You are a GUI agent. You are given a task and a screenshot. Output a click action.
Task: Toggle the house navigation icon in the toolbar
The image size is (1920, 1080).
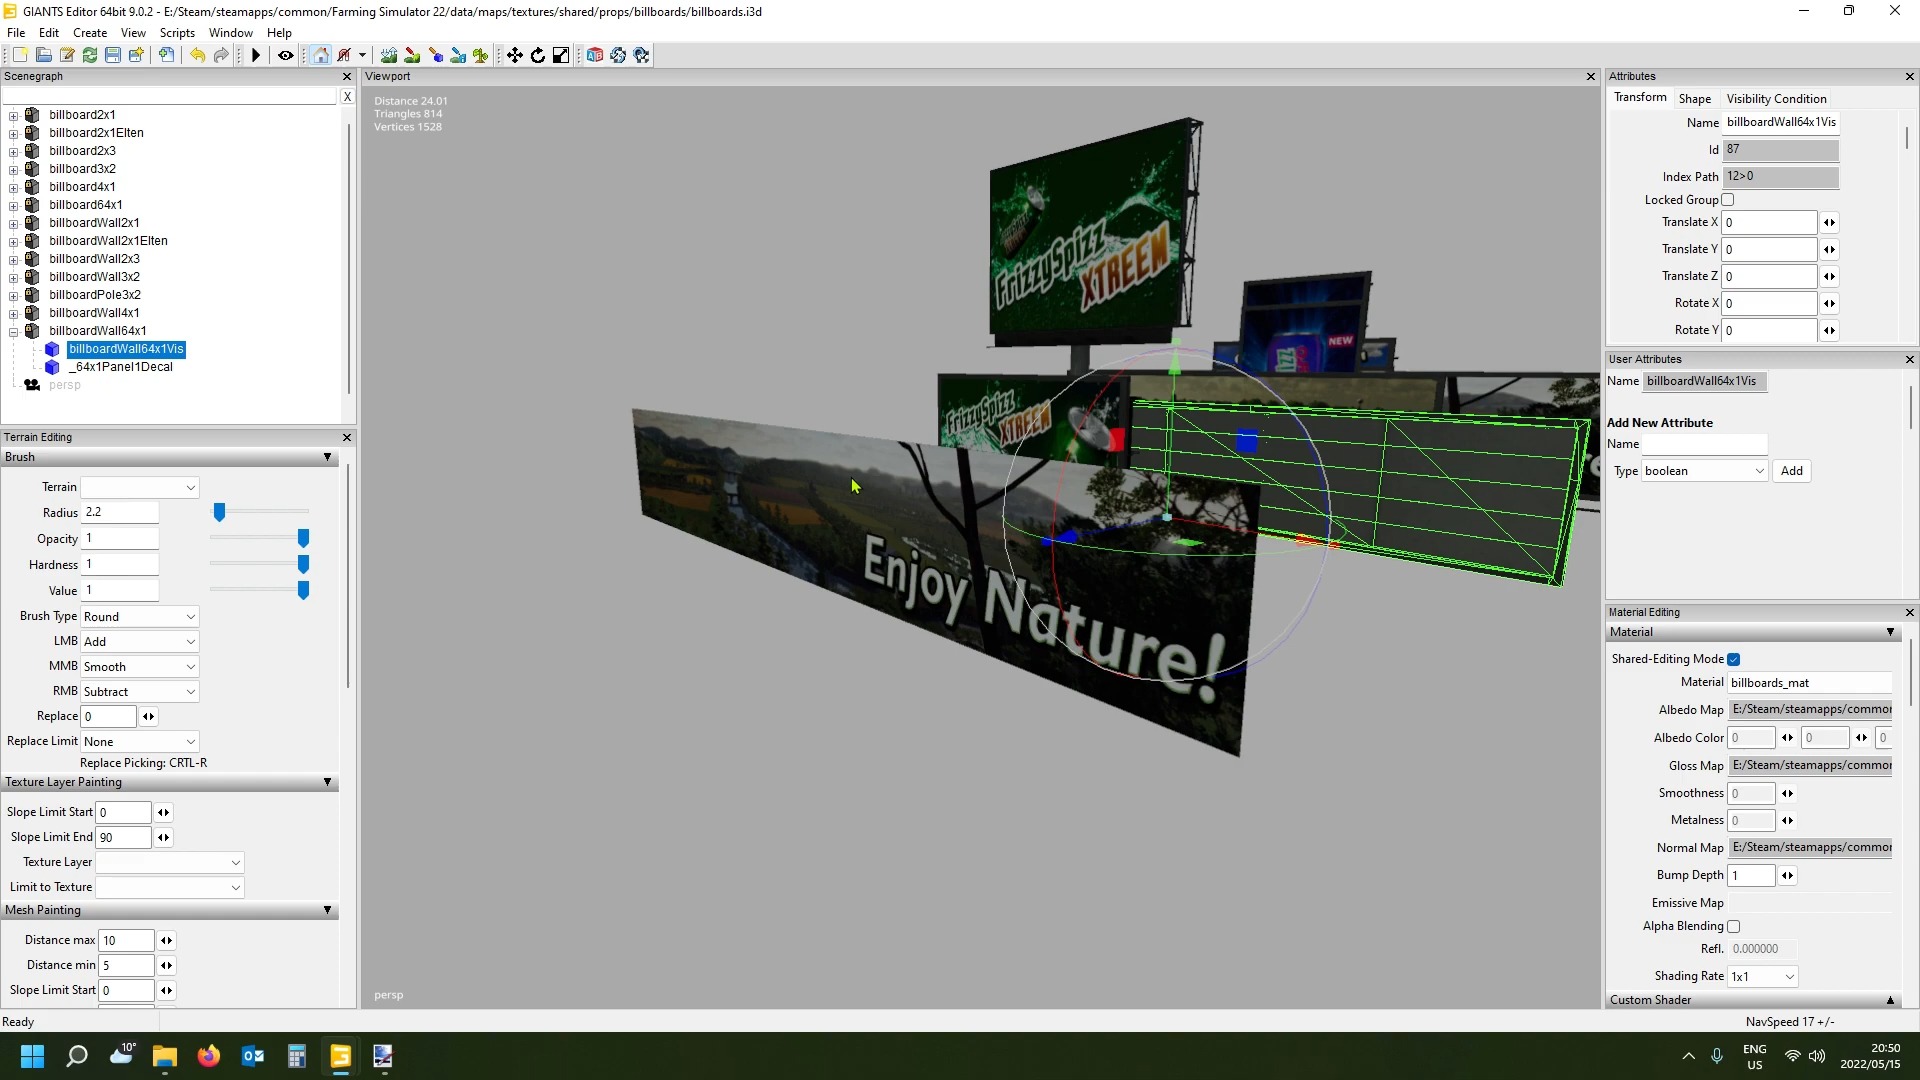pos(320,55)
